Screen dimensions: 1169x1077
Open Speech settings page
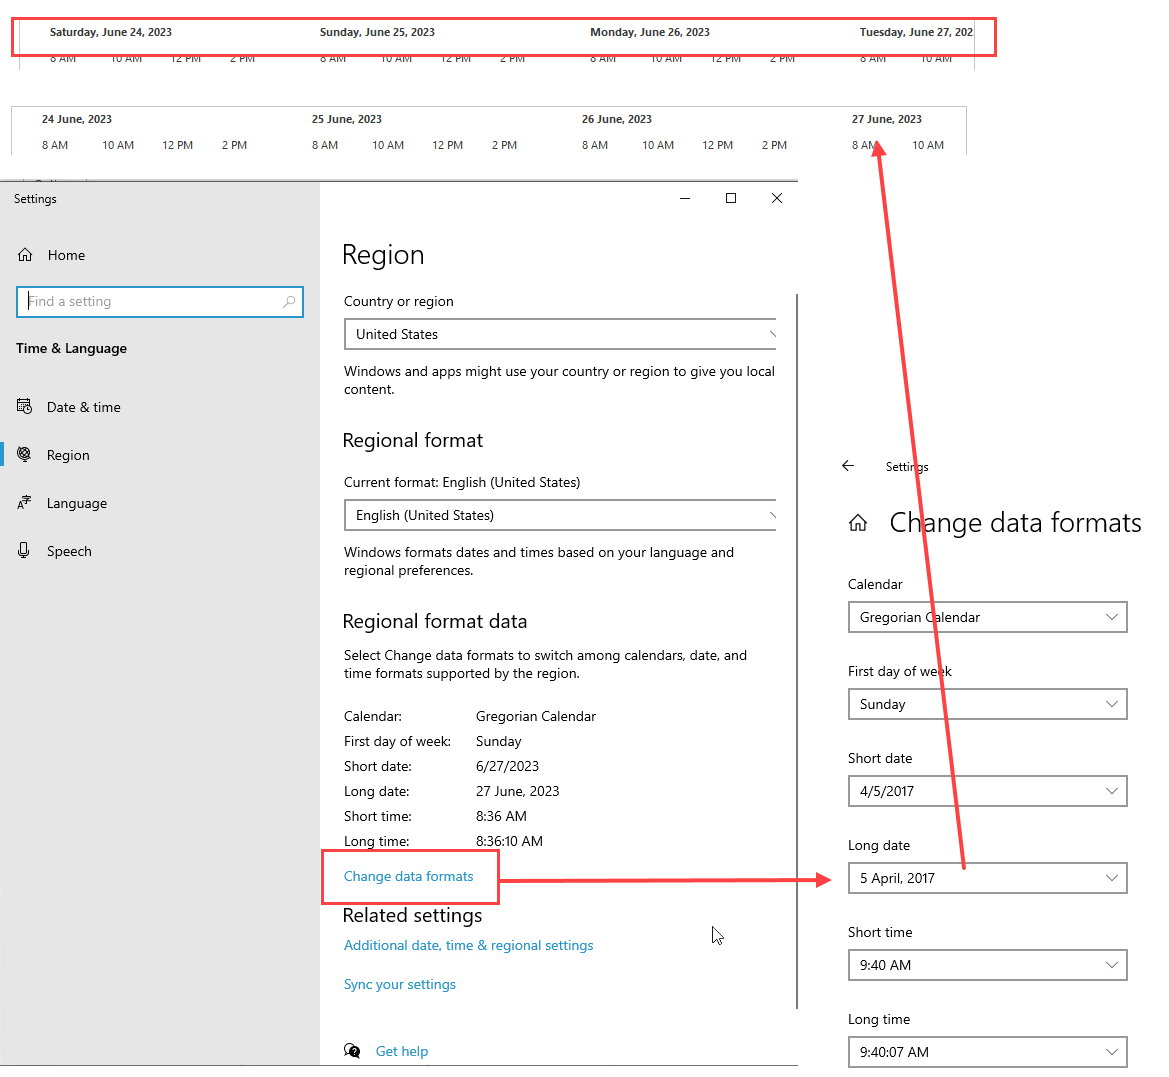[69, 552]
